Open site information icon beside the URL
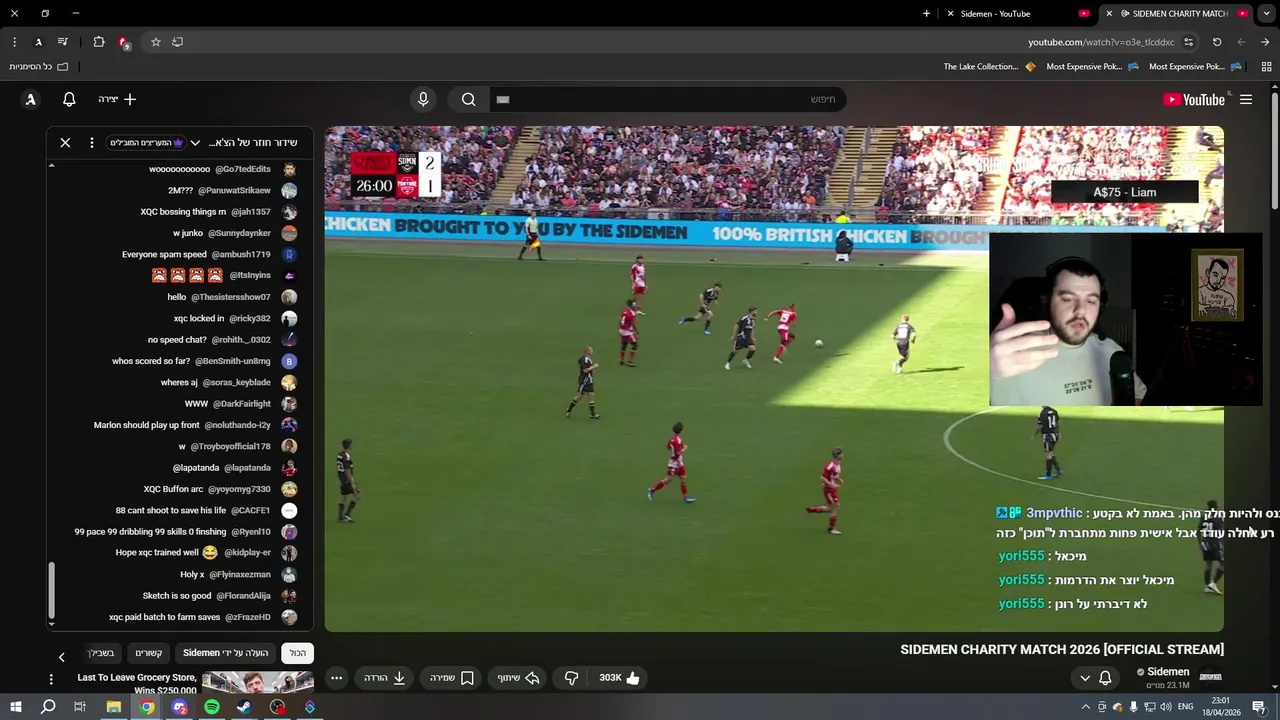 click(1188, 42)
